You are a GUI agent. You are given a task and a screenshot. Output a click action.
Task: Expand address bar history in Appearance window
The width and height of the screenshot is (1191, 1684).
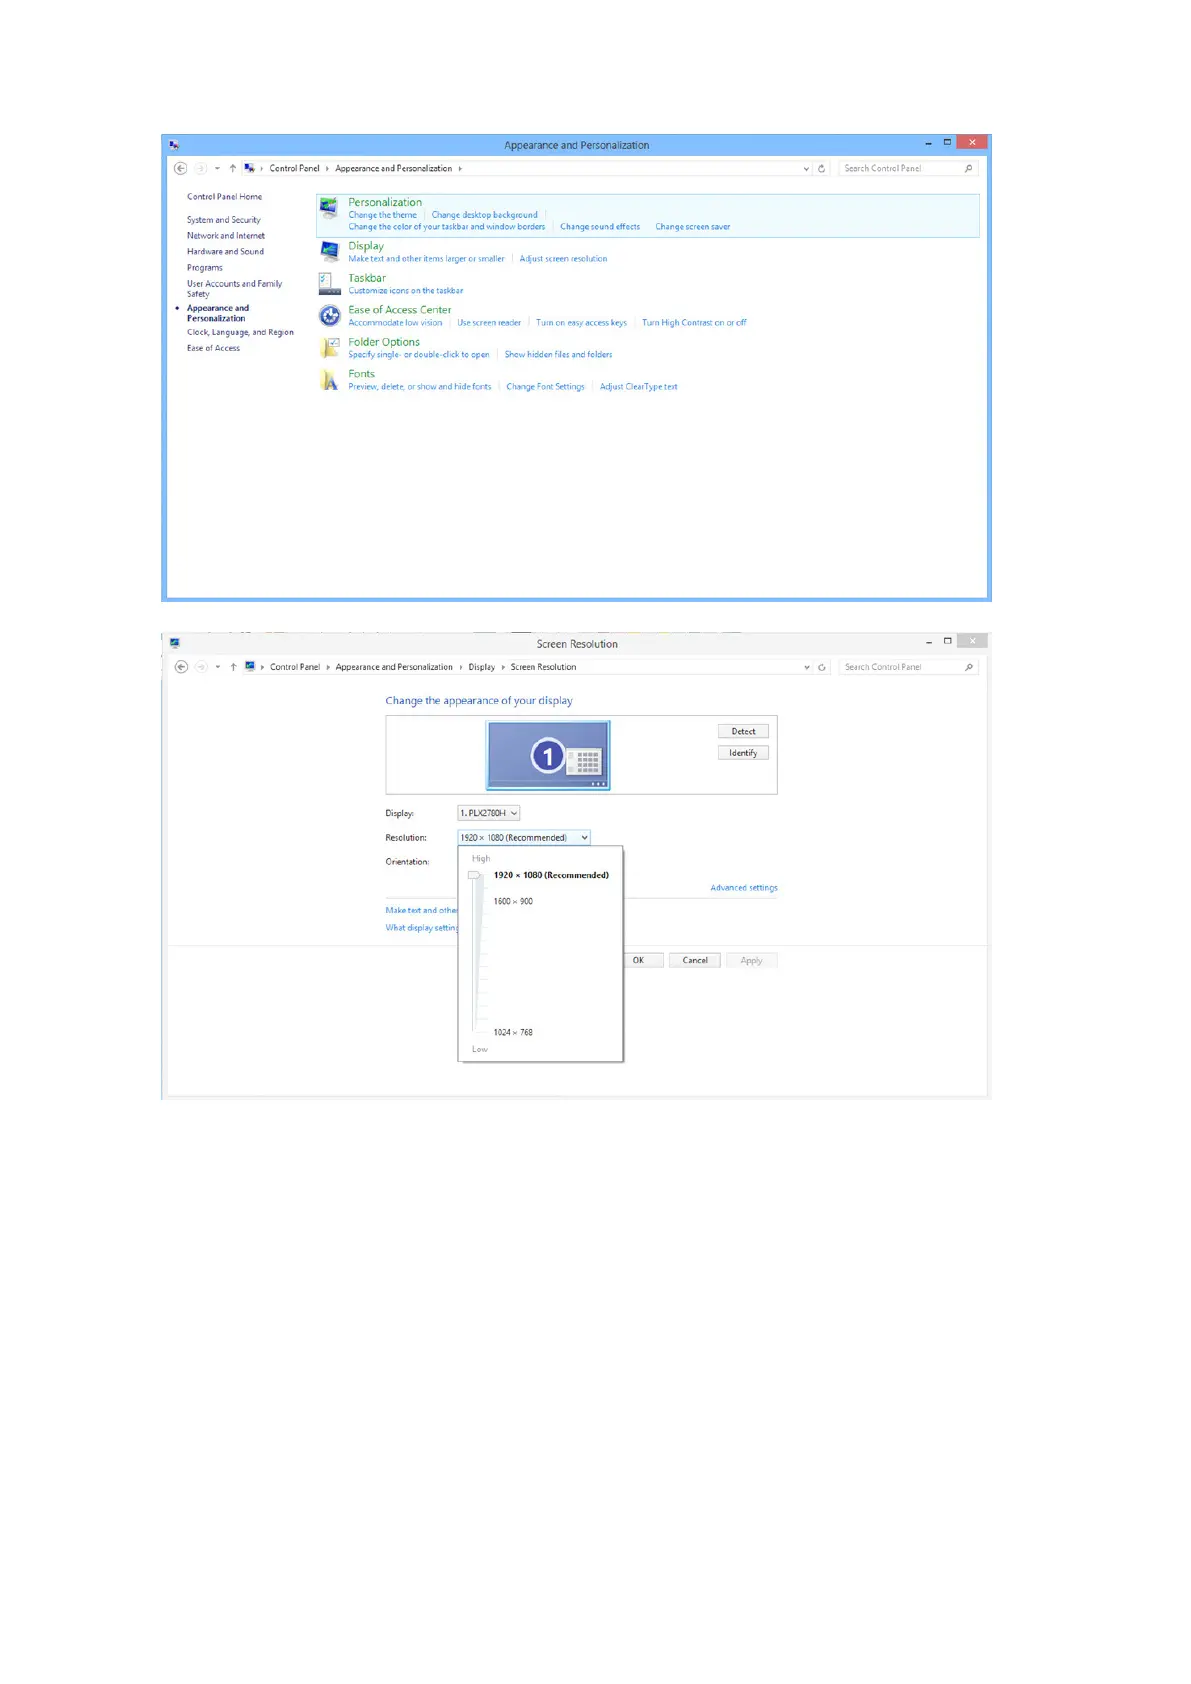(806, 169)
